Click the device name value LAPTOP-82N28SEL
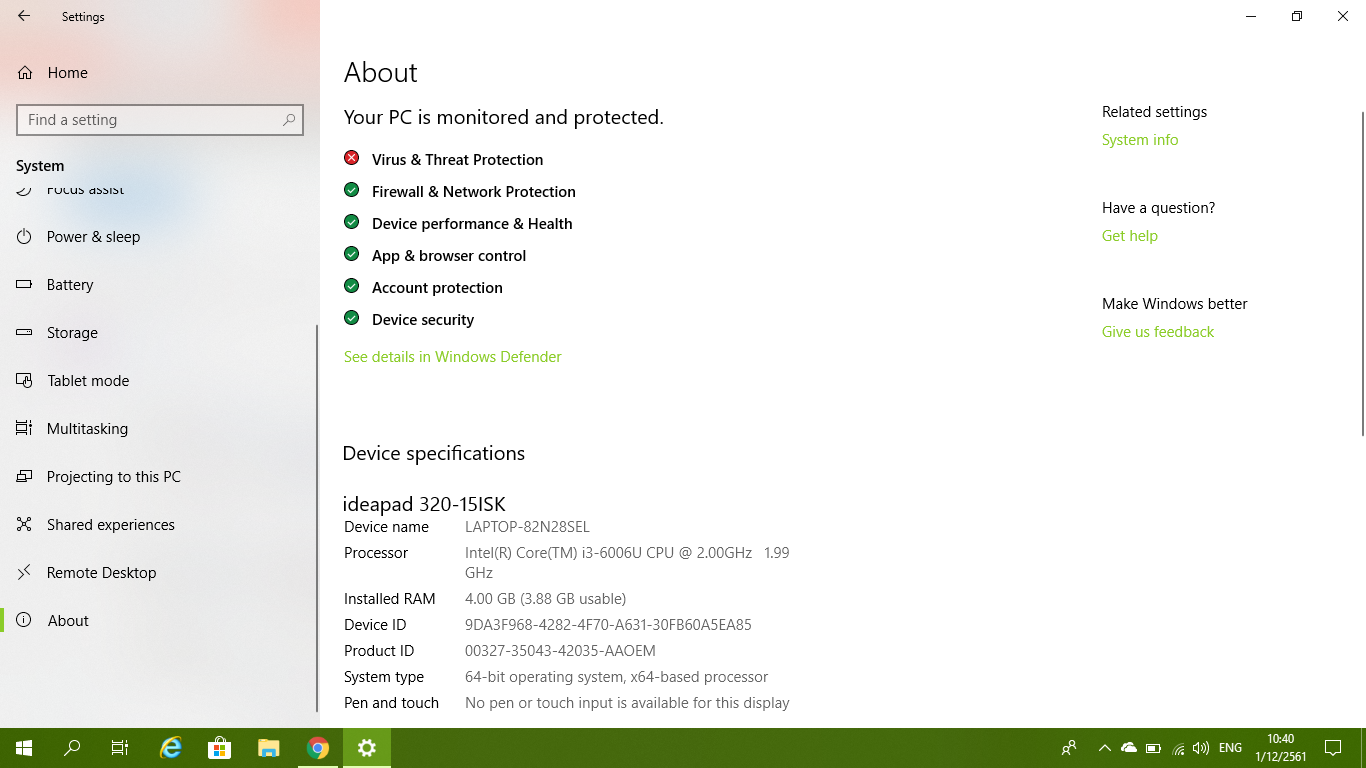1366x768 pixels. coord(527,526)
